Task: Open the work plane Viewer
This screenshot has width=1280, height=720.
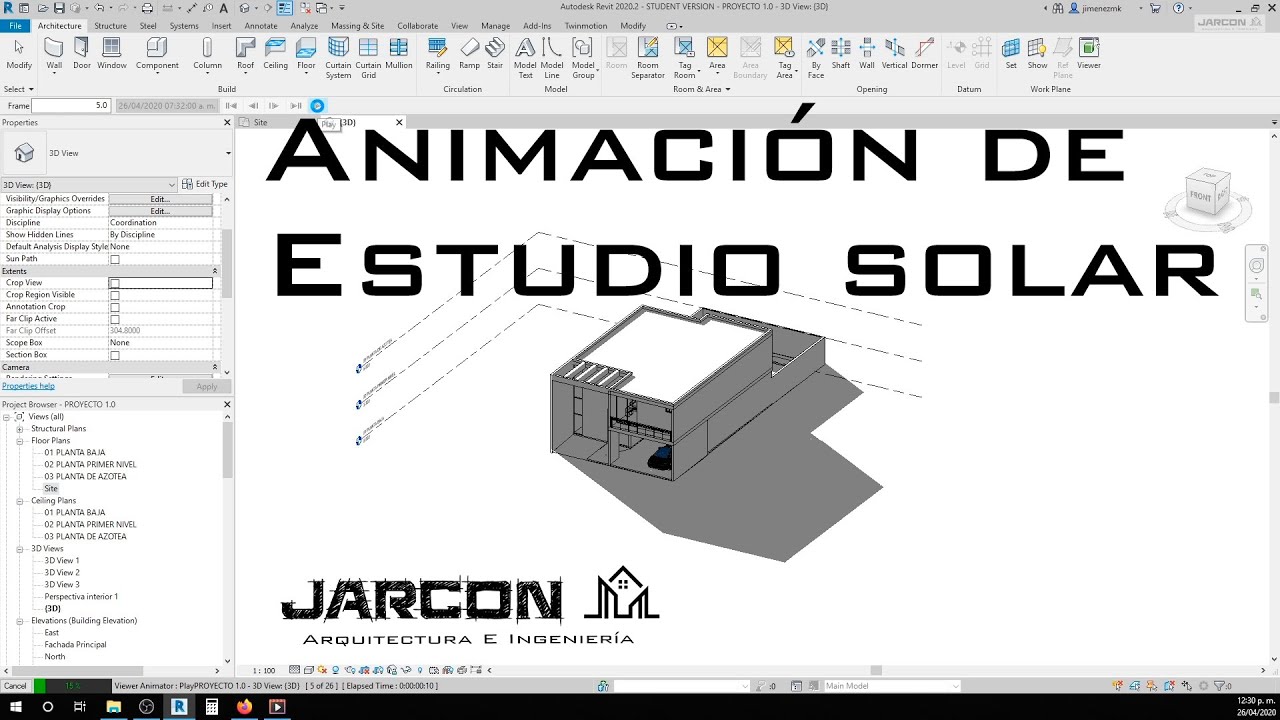Action: pos(1089,53)
